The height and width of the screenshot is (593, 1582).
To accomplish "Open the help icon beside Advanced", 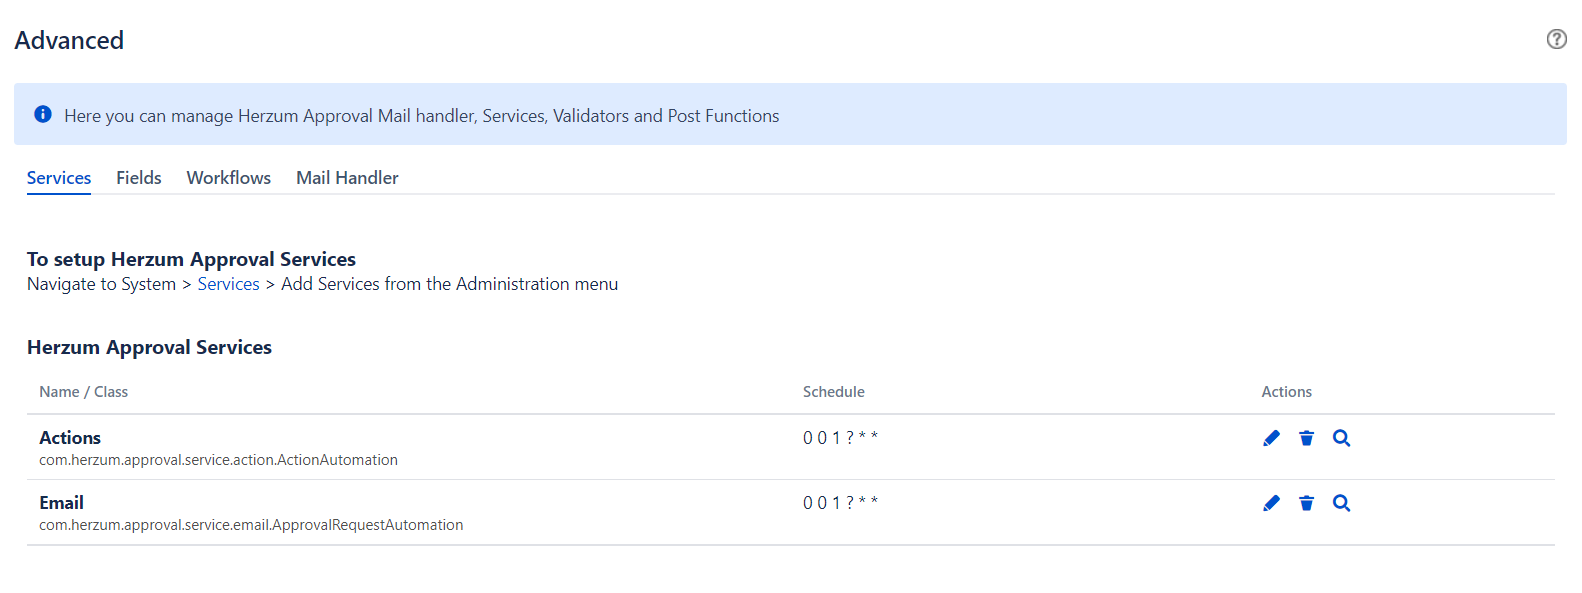I will pyautogui.click(x=1556, y=39).
